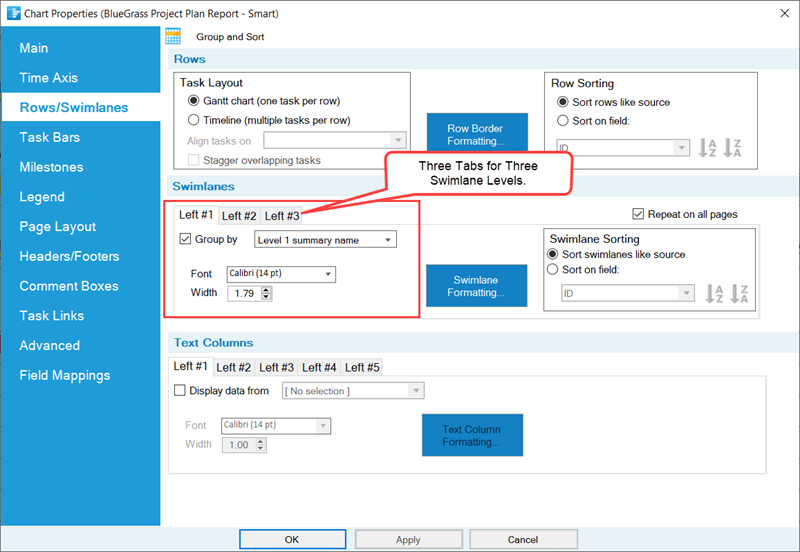
Task: Switch to Swimlanes Left #1 tab
Action: (196, 215)
